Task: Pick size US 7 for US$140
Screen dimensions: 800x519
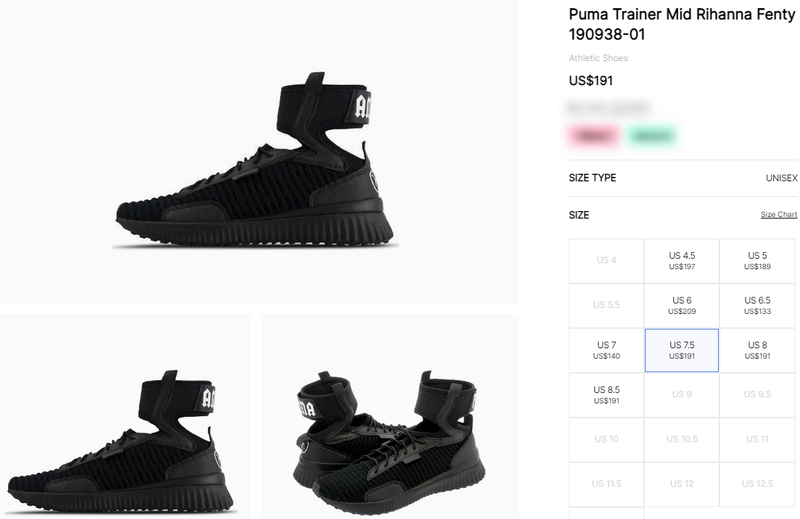Action: click(606, 350)
